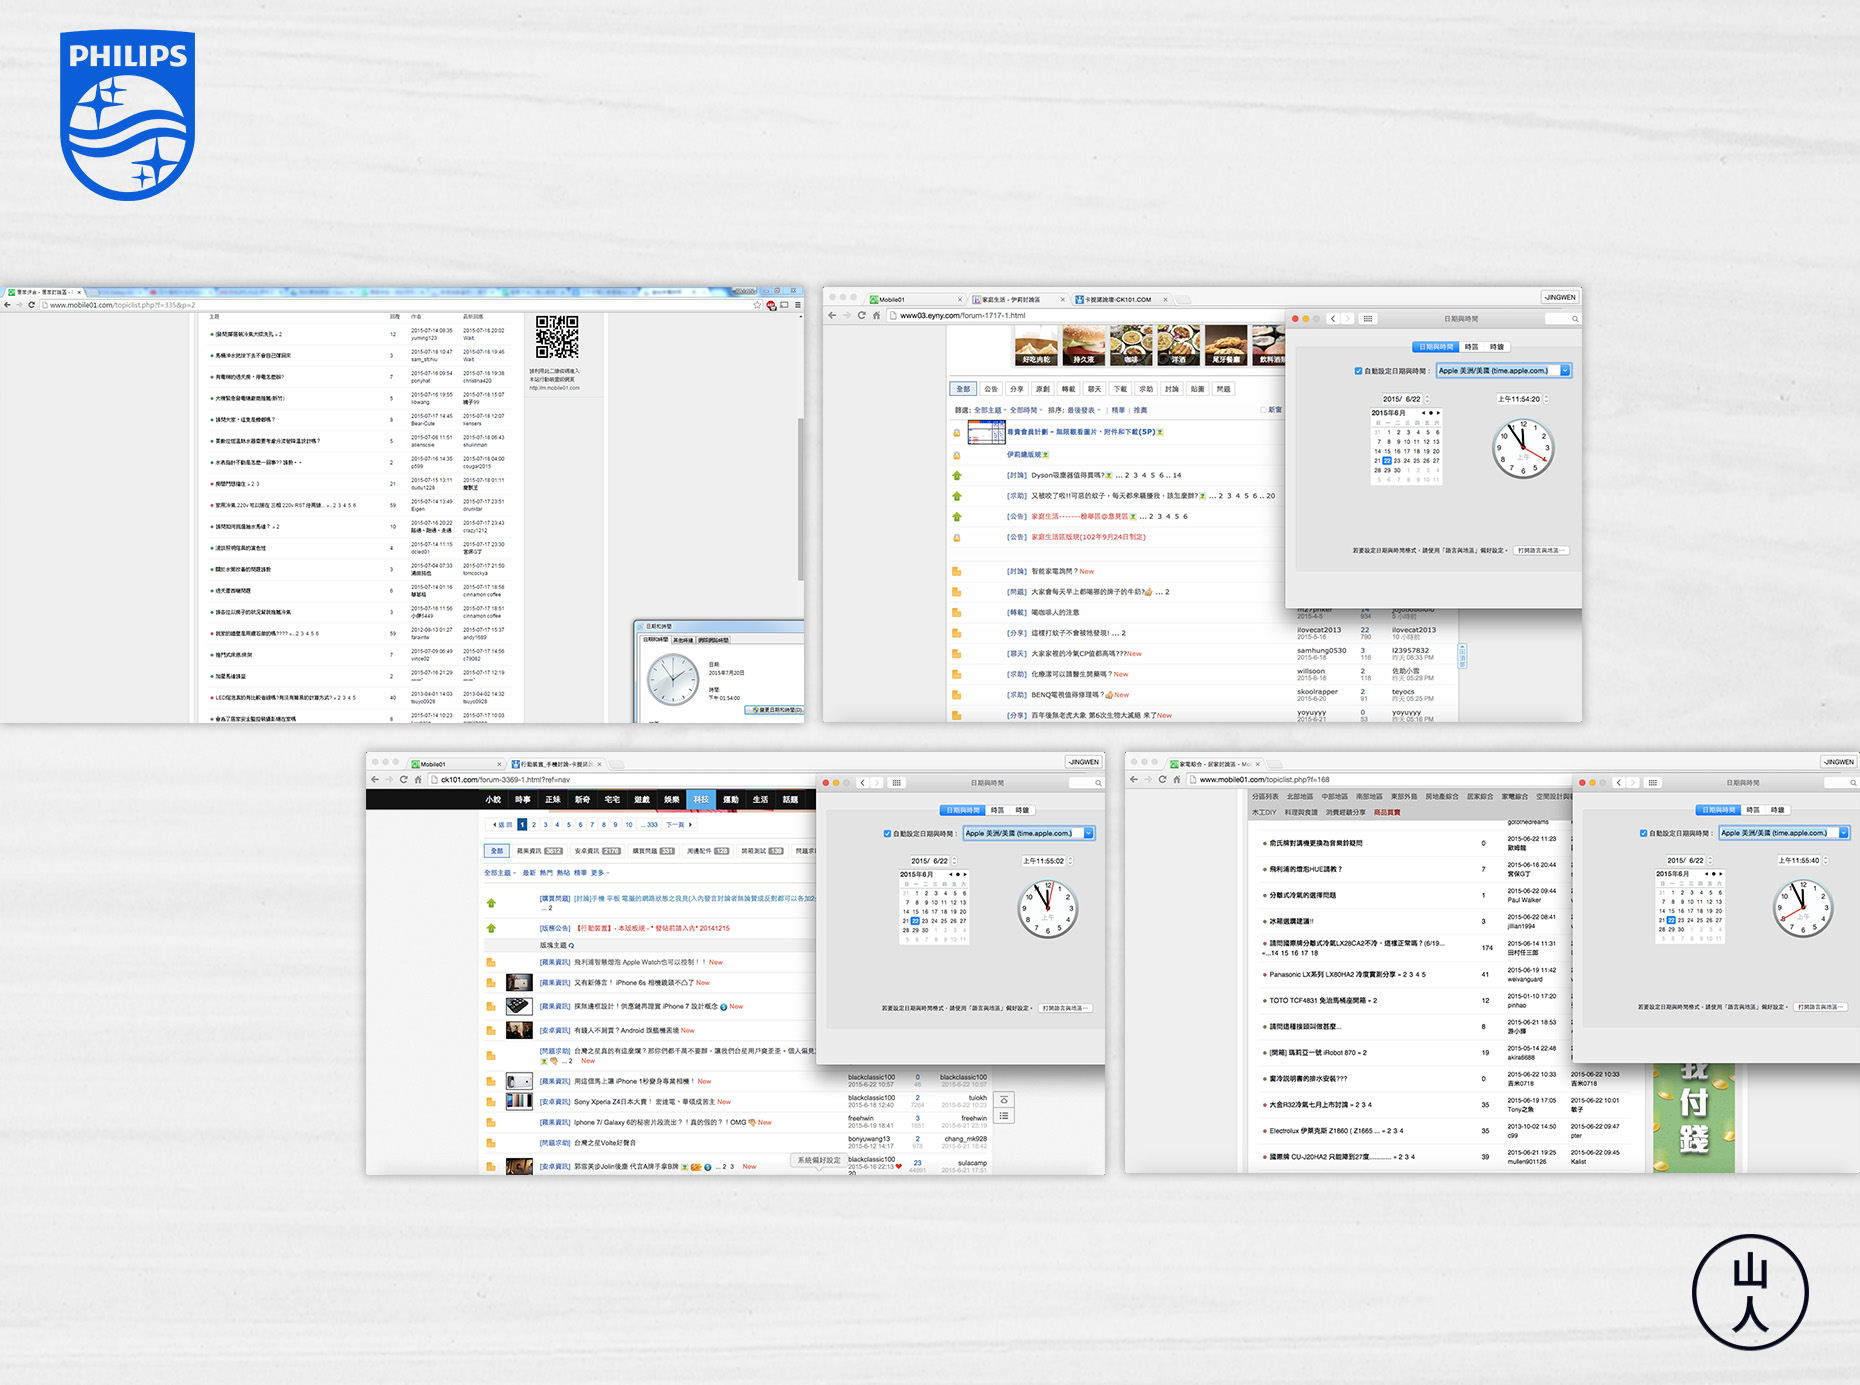
Task: Click vertical scrollbar in top-left mobile01 window
Action: pos(800,500)
